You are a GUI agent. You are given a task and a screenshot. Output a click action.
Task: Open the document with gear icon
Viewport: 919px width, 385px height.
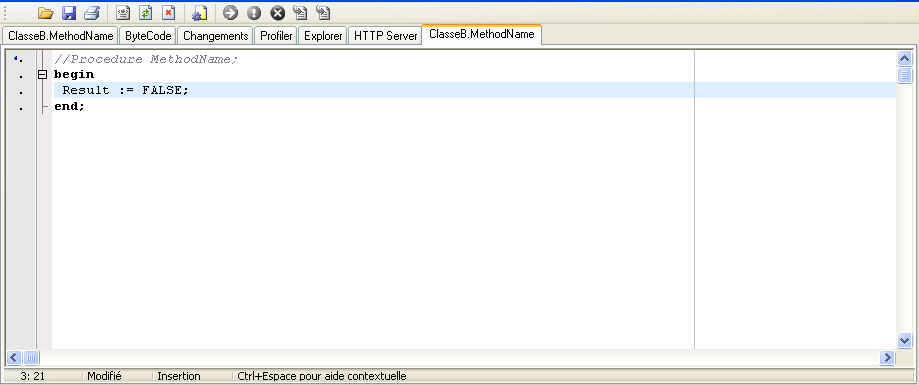[x=199, y=12]
